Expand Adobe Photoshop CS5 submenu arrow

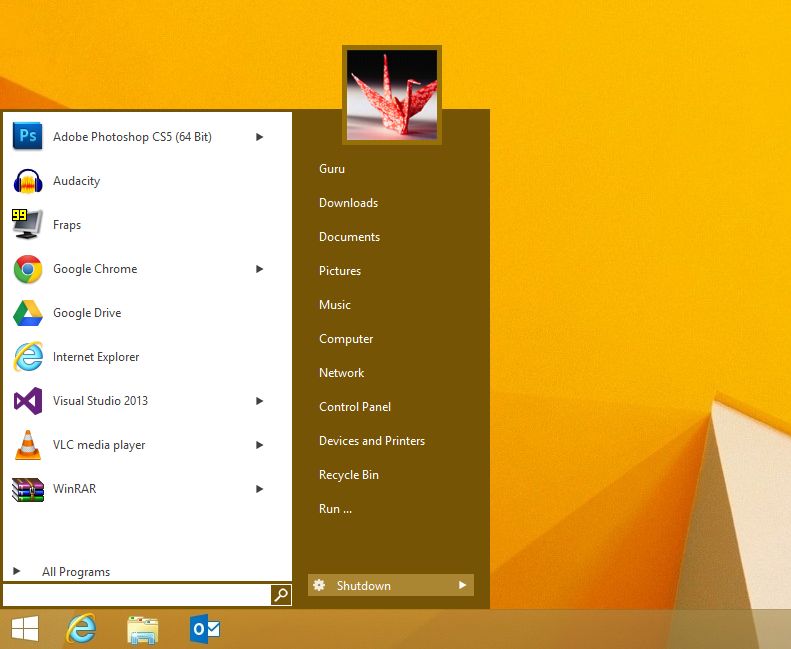(259, 137)
